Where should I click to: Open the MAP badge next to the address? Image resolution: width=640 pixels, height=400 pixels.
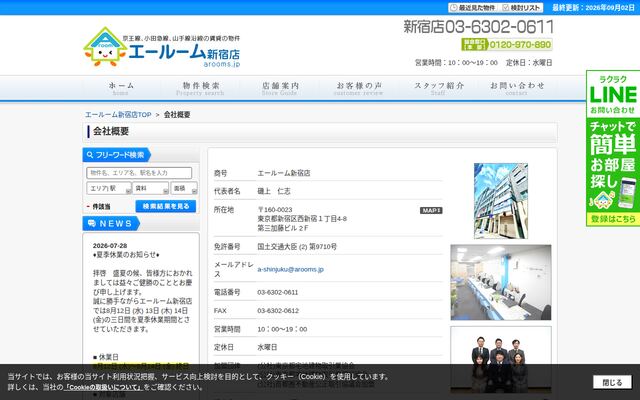click(431, 211)
